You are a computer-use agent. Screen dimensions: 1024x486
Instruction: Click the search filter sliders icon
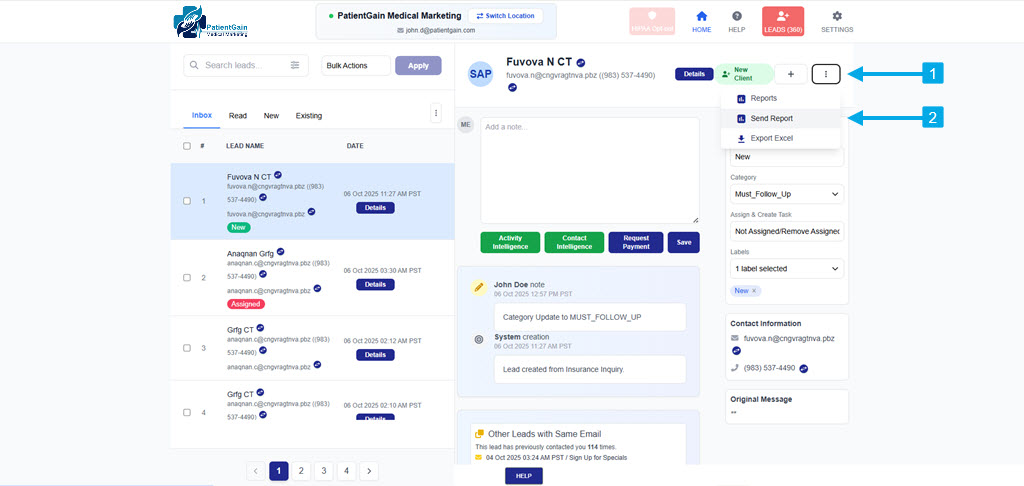[x=295, y=65]
